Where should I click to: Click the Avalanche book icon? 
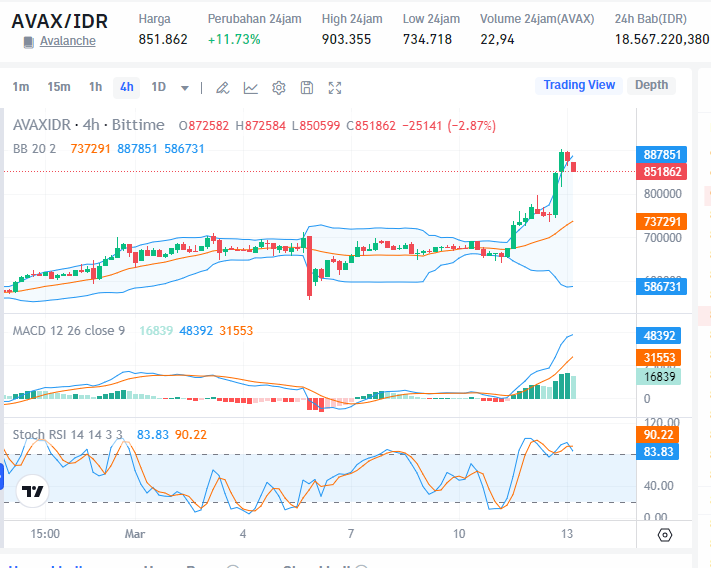point(29,42)
